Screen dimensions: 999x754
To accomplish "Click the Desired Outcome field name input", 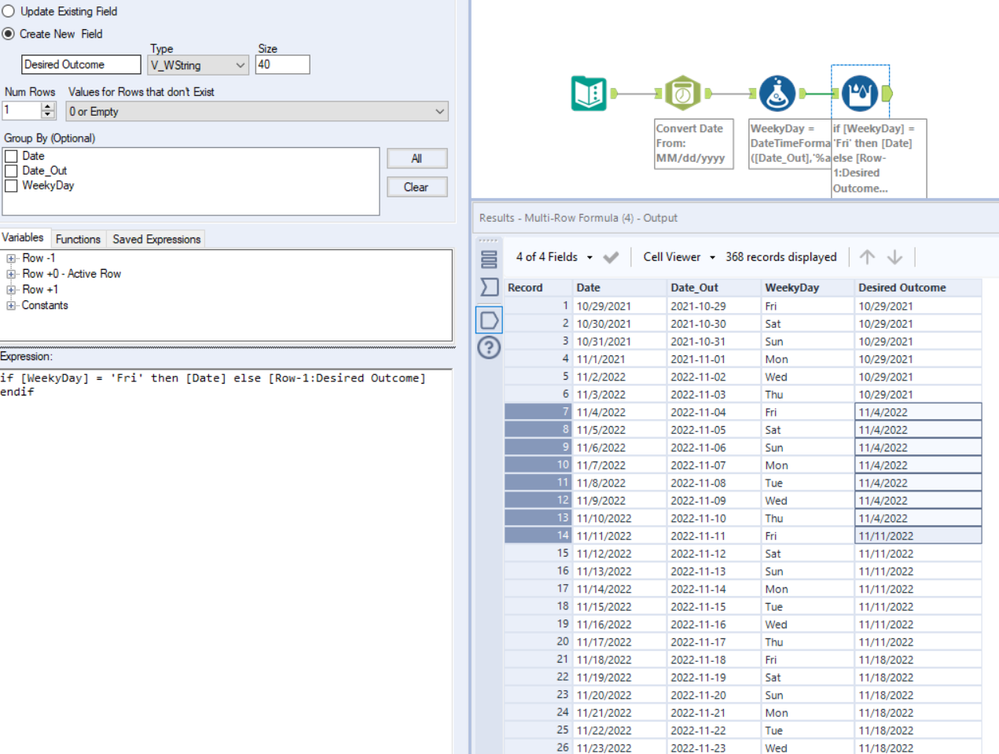I will pos(82,65).
